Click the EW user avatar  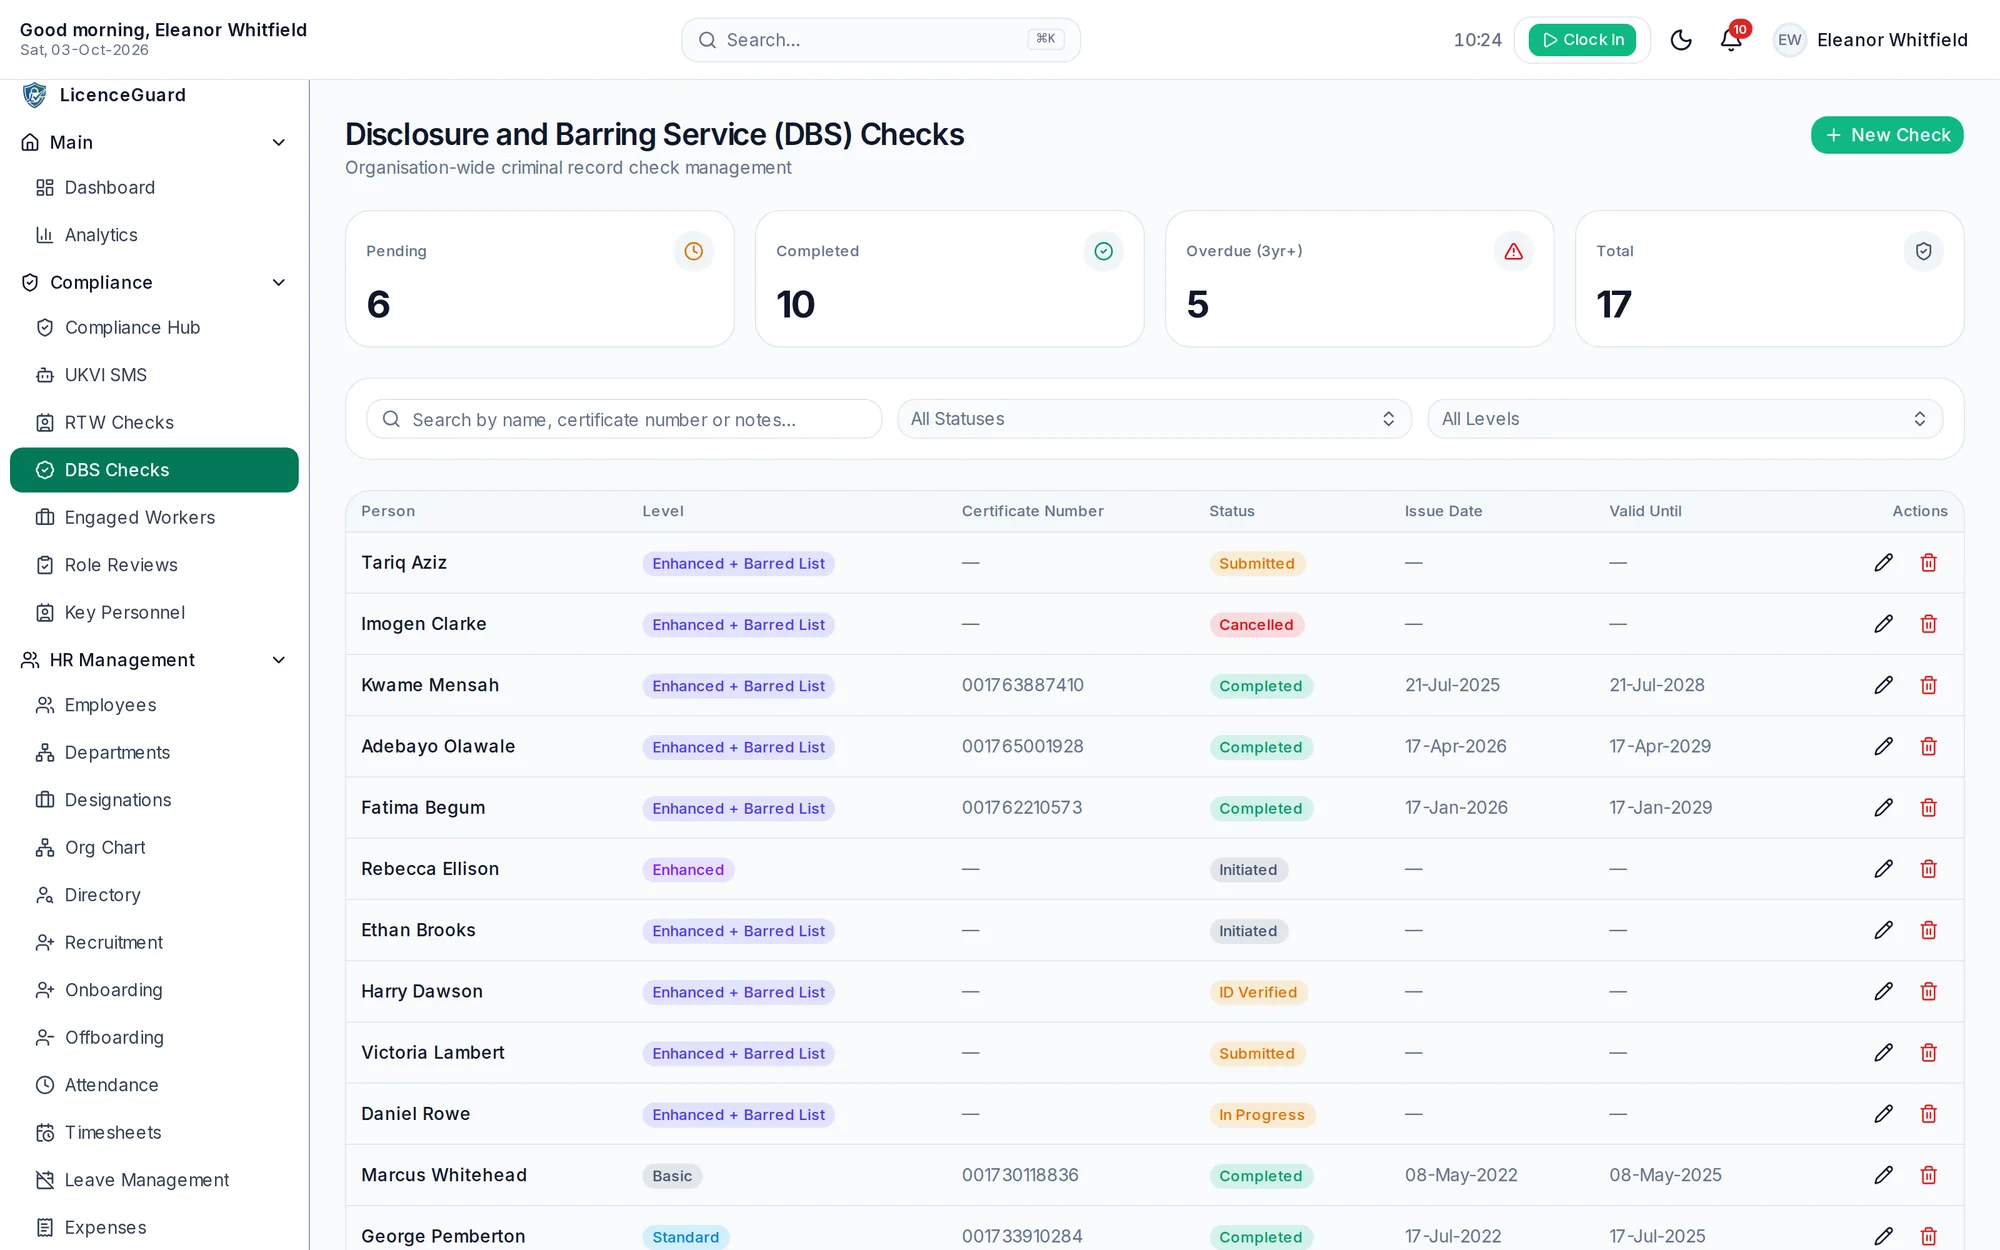(1789, 40)
